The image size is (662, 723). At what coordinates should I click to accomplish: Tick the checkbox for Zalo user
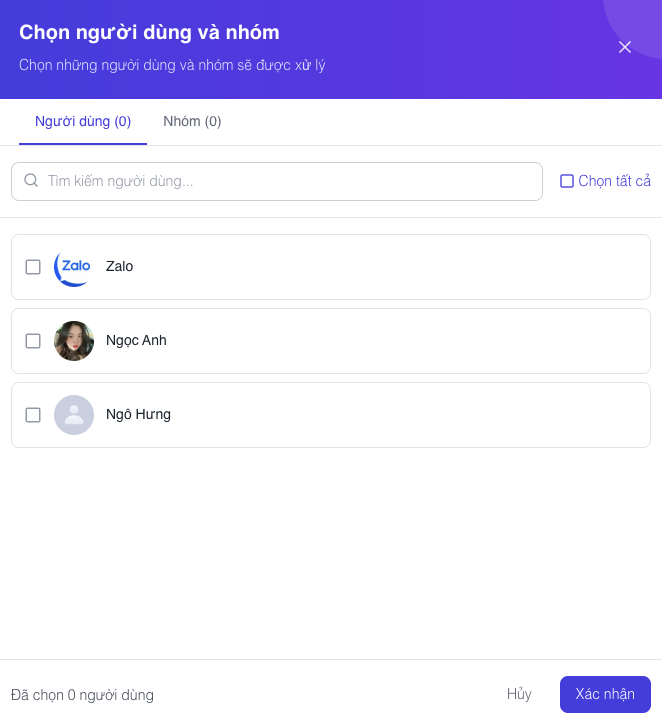[33, 267]
